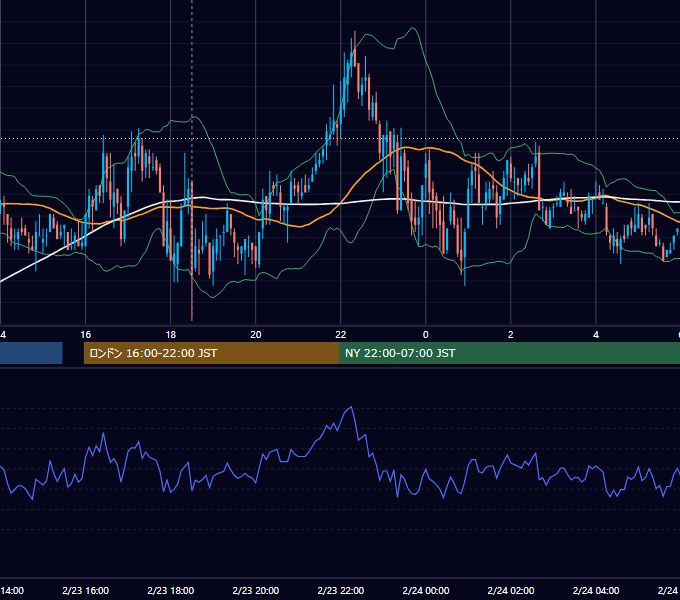Click the 2/23 22:00 date label
Viewport: 680px width, 600px height.
tap(340, 590)
